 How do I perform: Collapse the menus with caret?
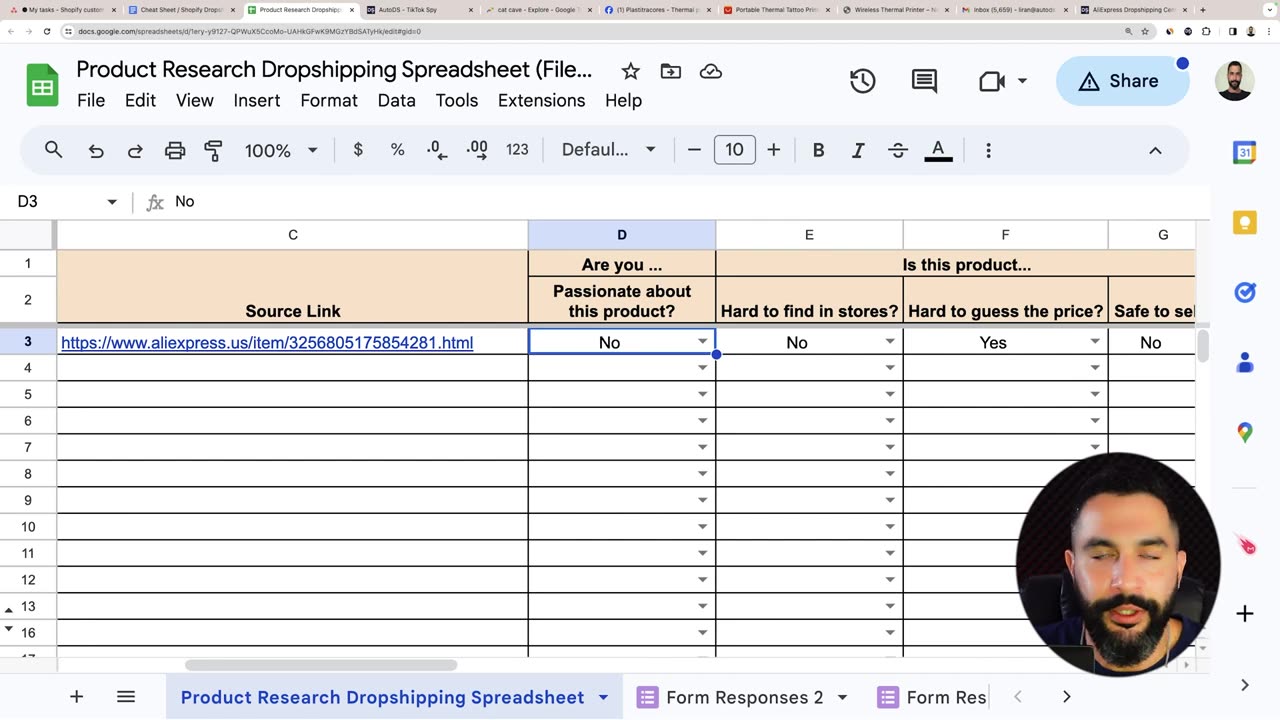(x=1155, y=150)
